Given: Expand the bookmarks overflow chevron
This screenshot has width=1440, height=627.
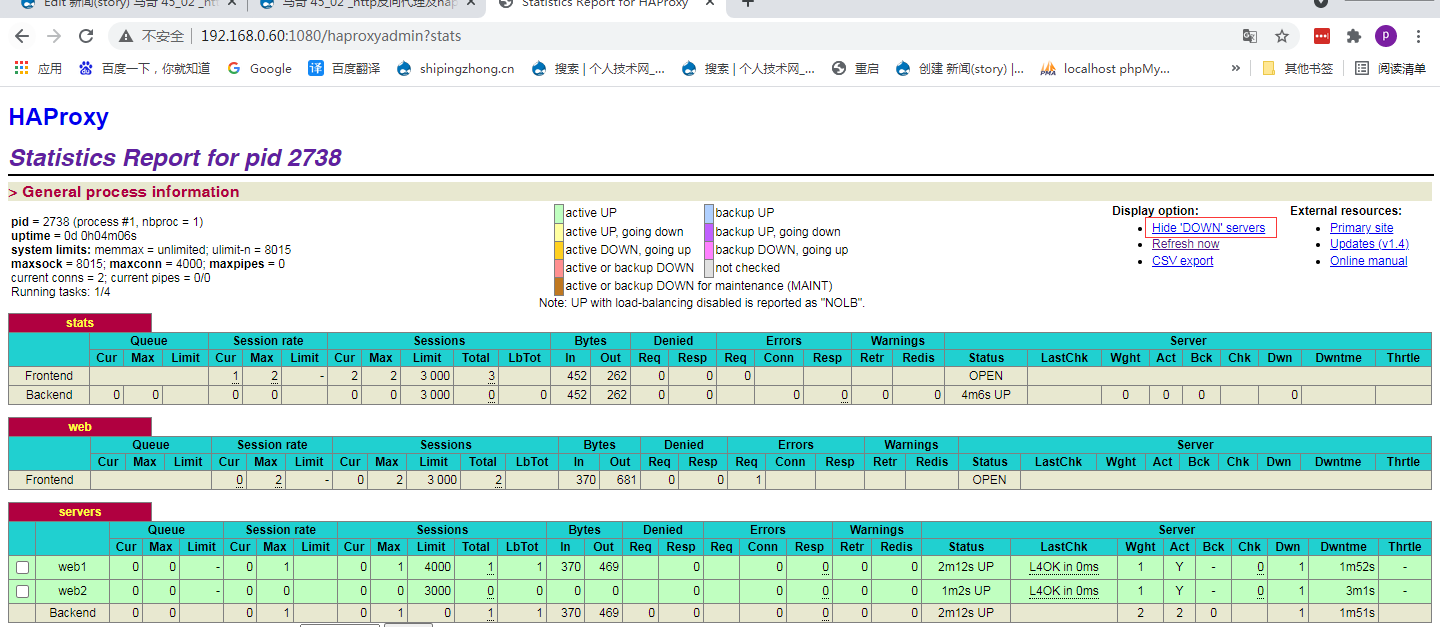Looking at the screenshot, I should (x=1236, y=69).
